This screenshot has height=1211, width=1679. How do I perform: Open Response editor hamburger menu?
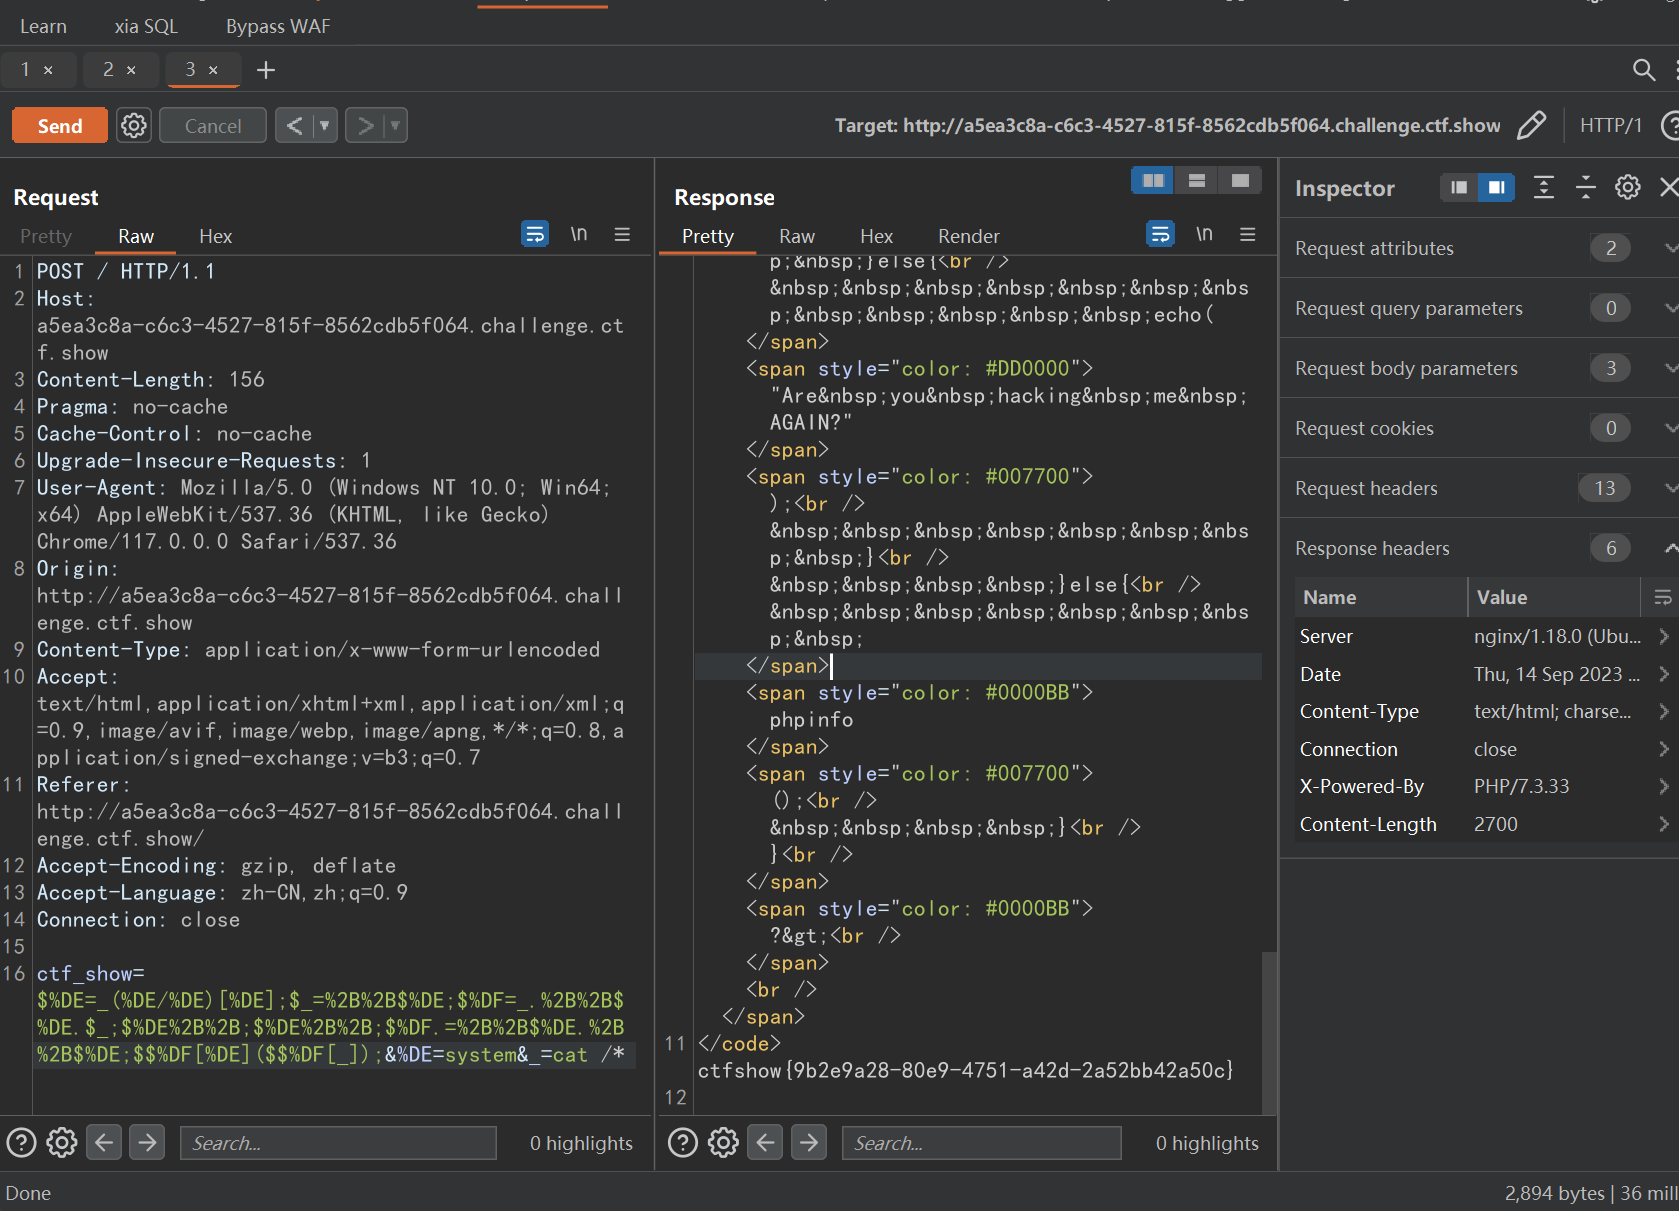coord(1248,234)
